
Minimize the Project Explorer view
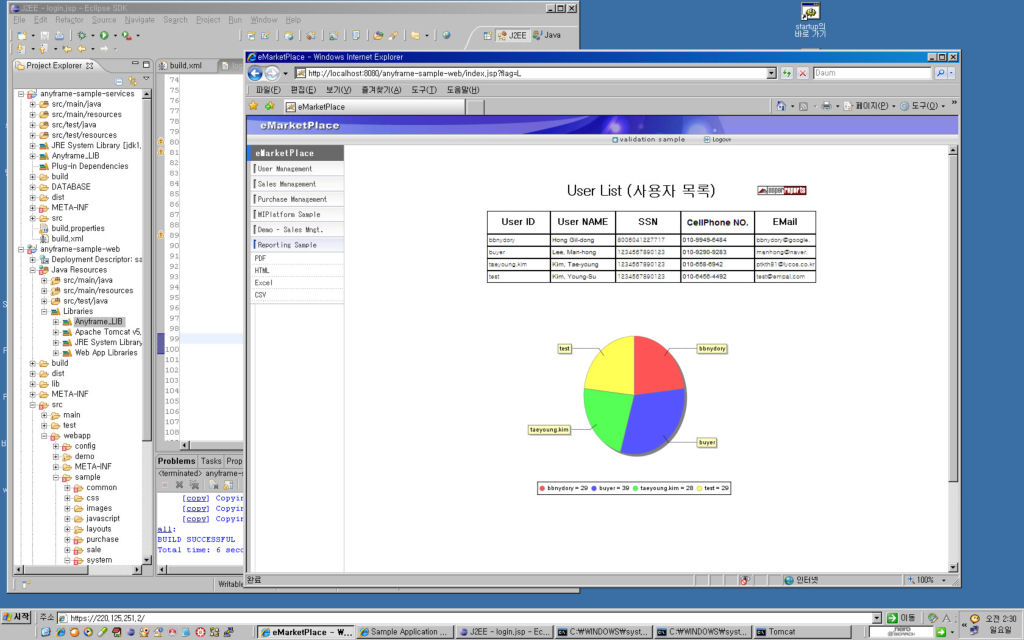pyautogui.click(x=135, y=64)
